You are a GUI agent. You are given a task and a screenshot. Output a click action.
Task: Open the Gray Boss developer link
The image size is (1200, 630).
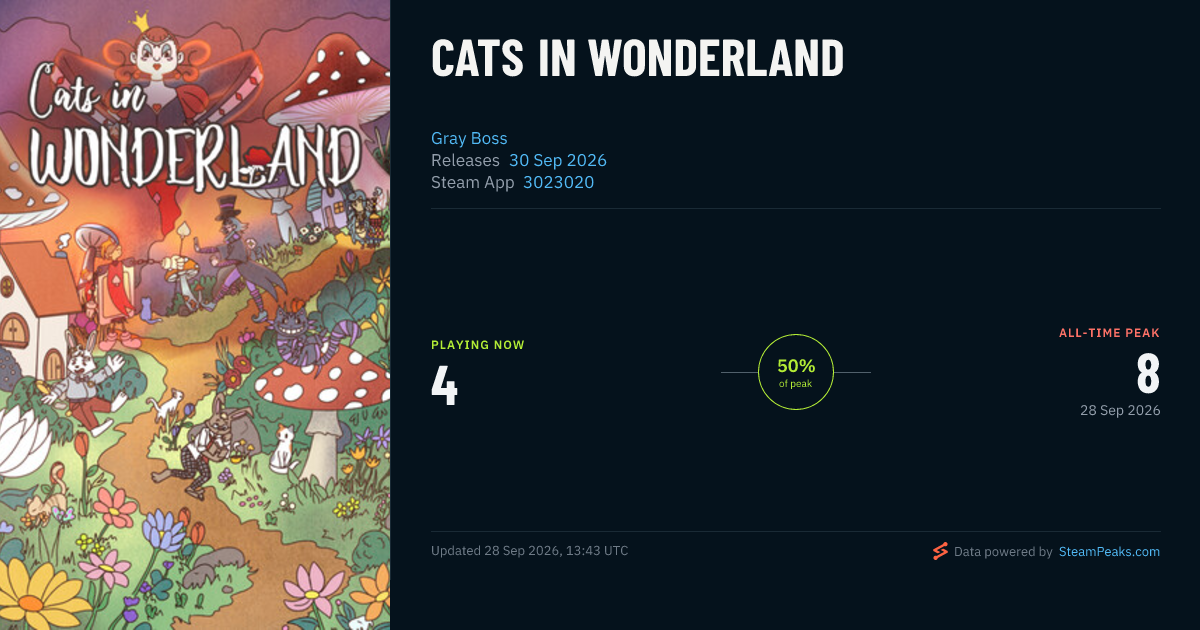(x=469, y=138)
